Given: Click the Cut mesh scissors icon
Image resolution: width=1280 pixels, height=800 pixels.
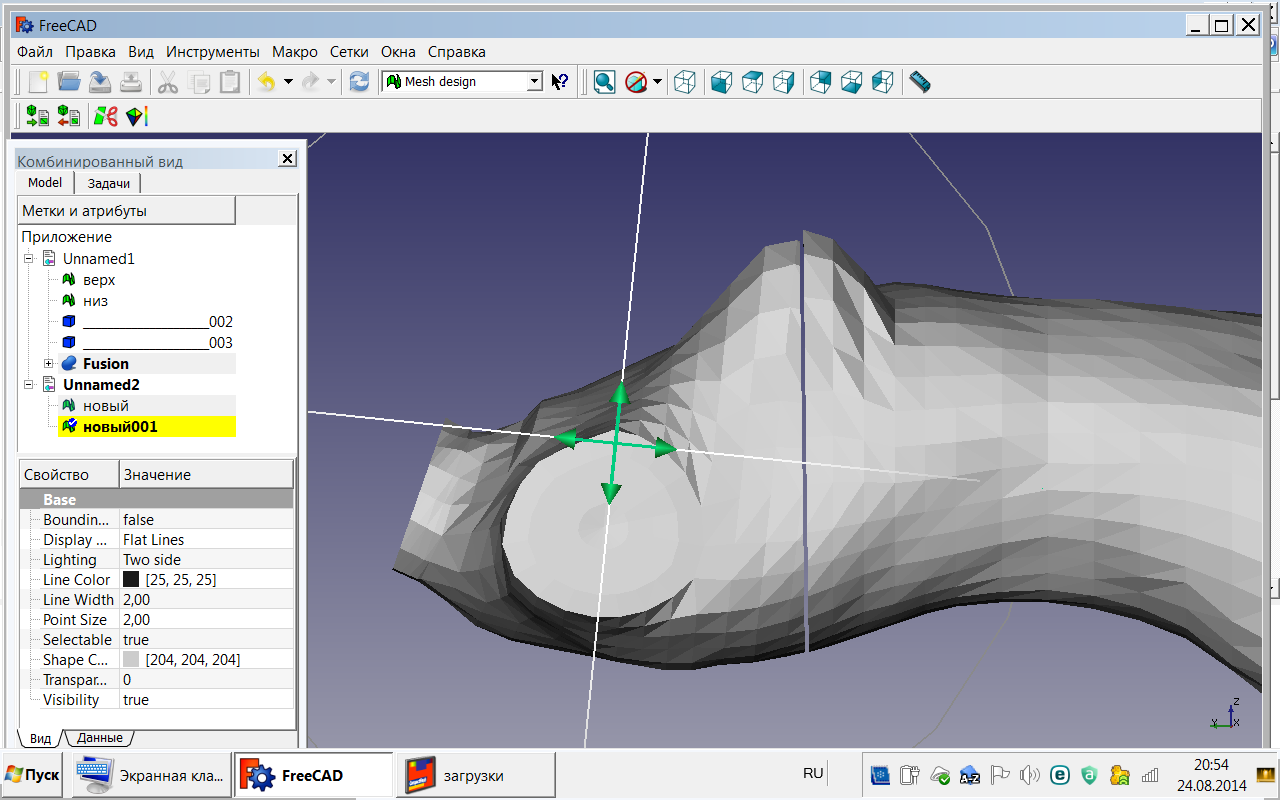Looking at the screenshot, I should (105, 116).
